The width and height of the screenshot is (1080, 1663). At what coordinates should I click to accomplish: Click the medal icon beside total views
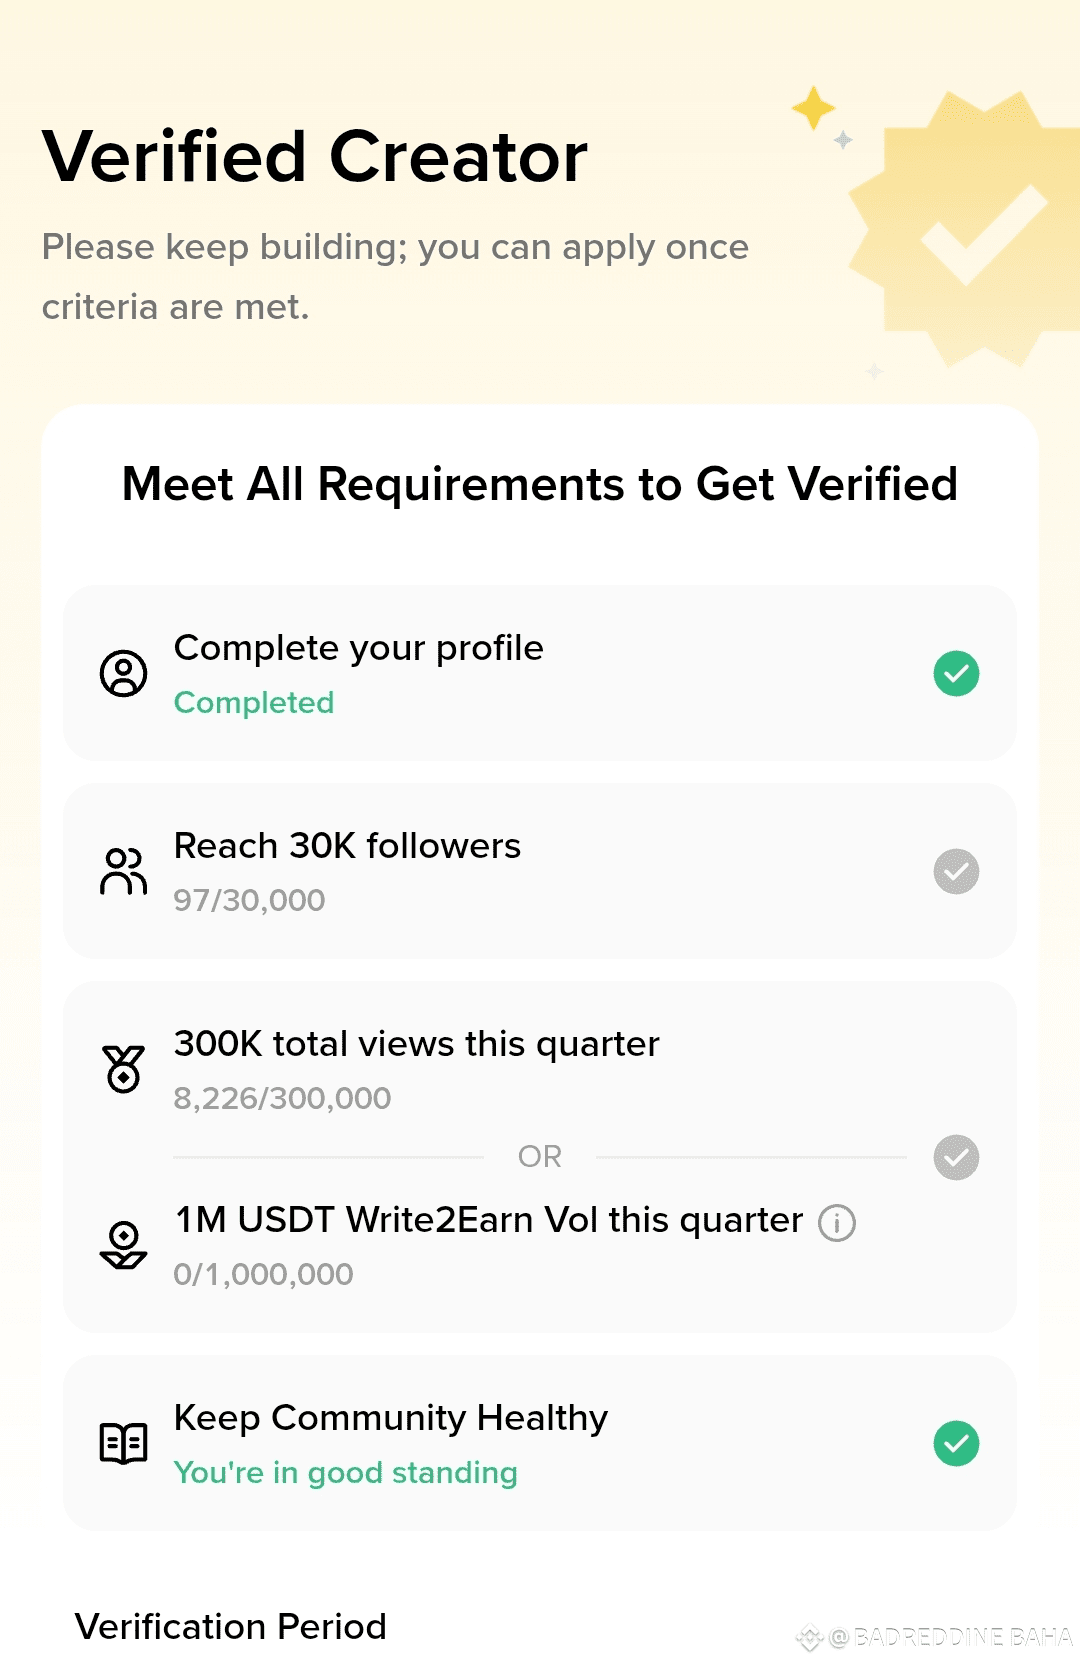pyautogui.click(x=123, y=1069)
